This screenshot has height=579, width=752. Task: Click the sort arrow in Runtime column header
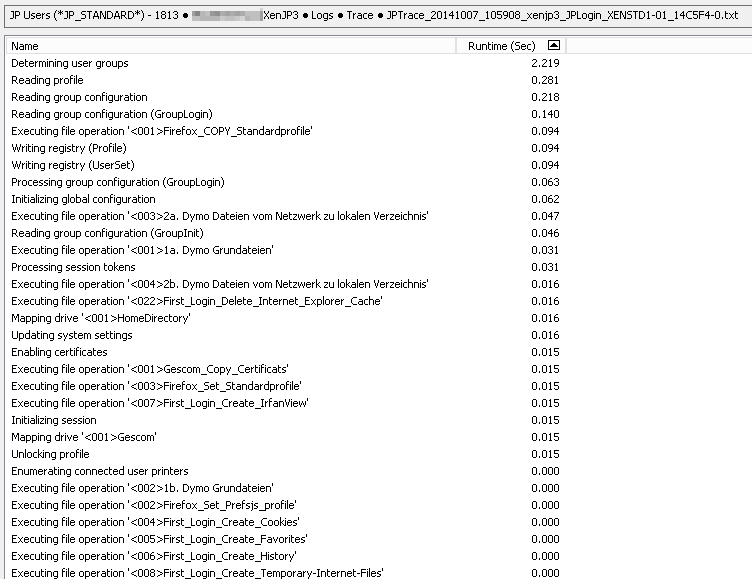(x=554, y=46)
